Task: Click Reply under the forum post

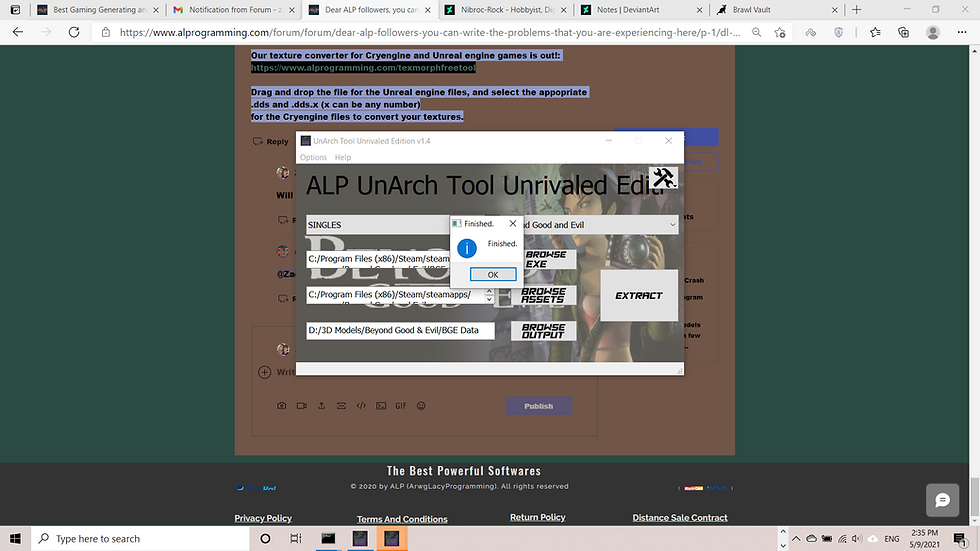Action: [271, 142]
